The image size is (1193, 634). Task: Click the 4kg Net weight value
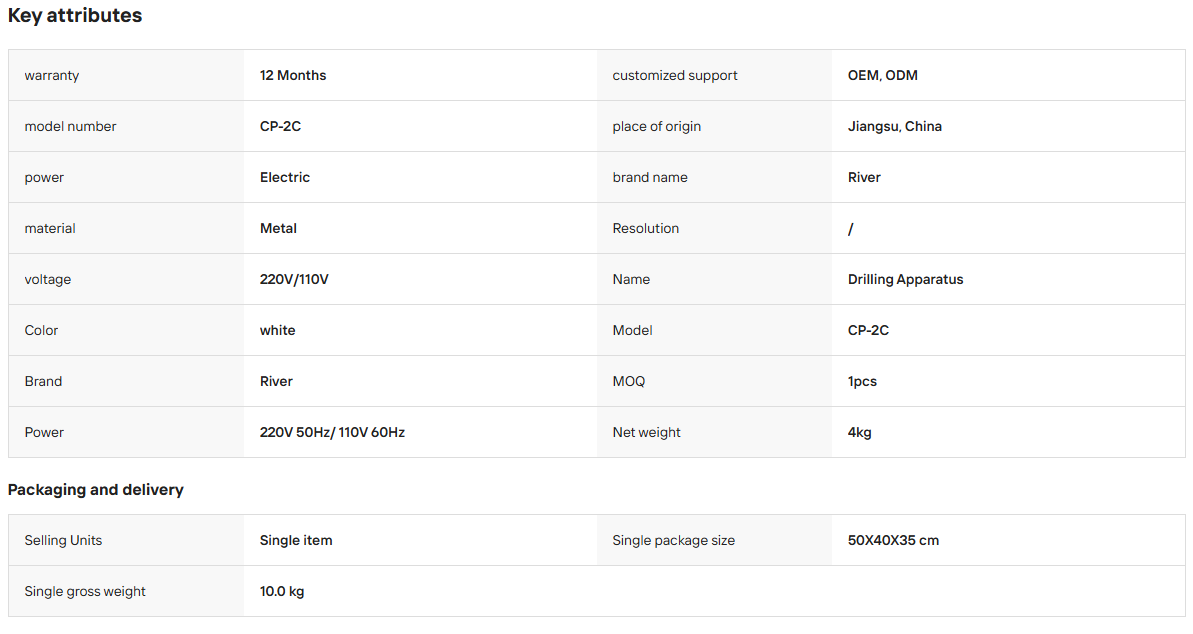click(860, 432)
